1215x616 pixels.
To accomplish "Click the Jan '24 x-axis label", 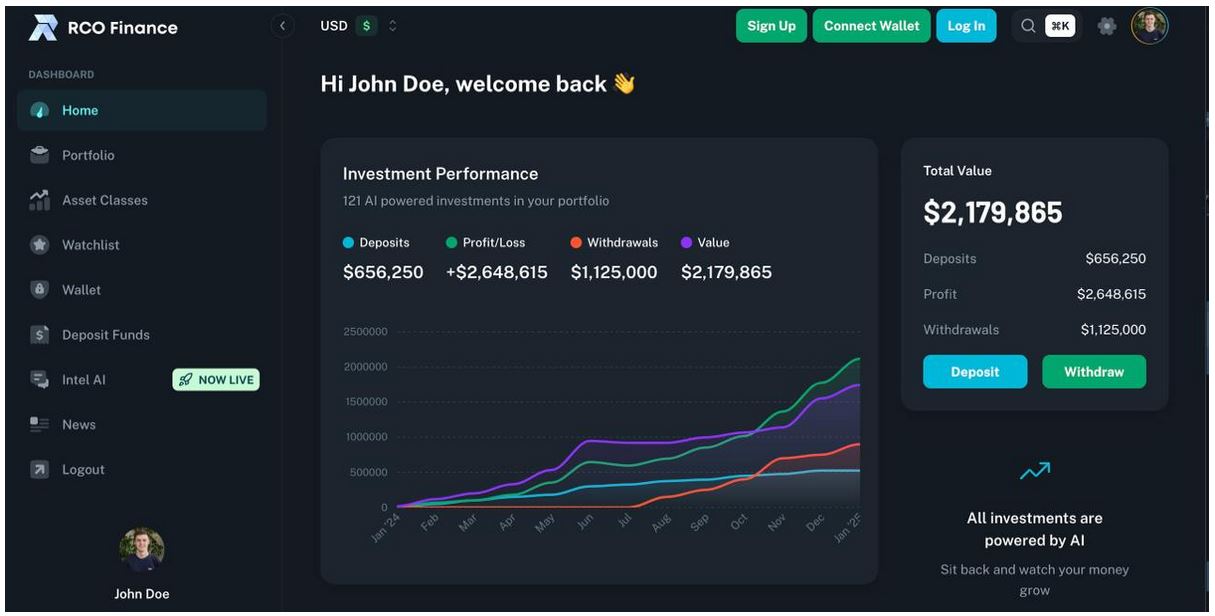I will coord(387,527).
